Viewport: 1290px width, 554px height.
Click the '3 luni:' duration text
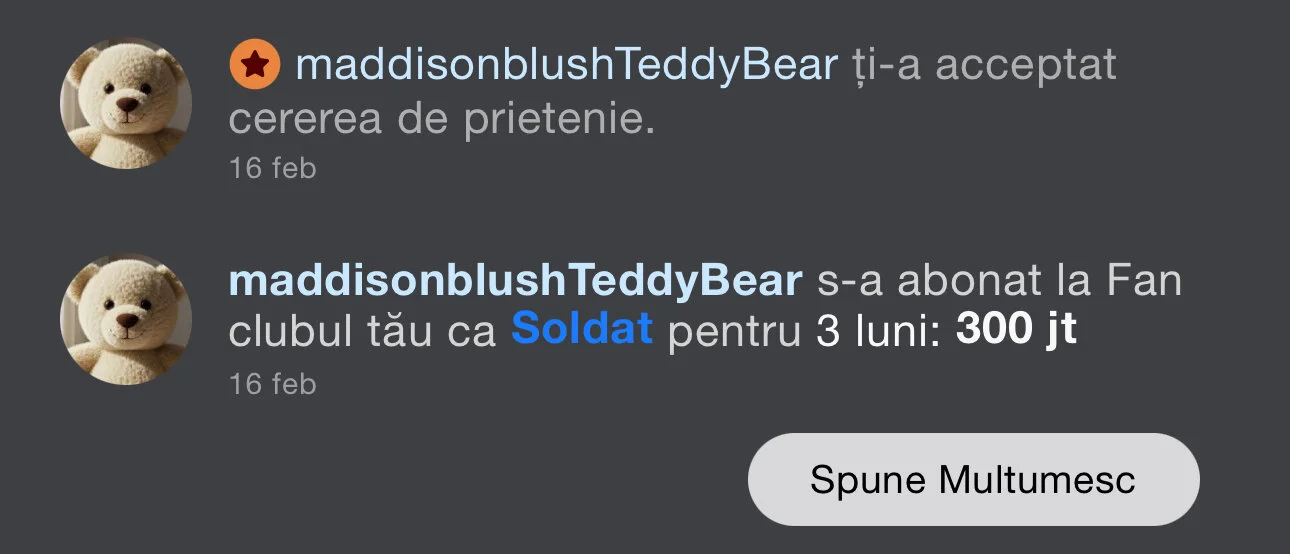(x=878, y=331)
